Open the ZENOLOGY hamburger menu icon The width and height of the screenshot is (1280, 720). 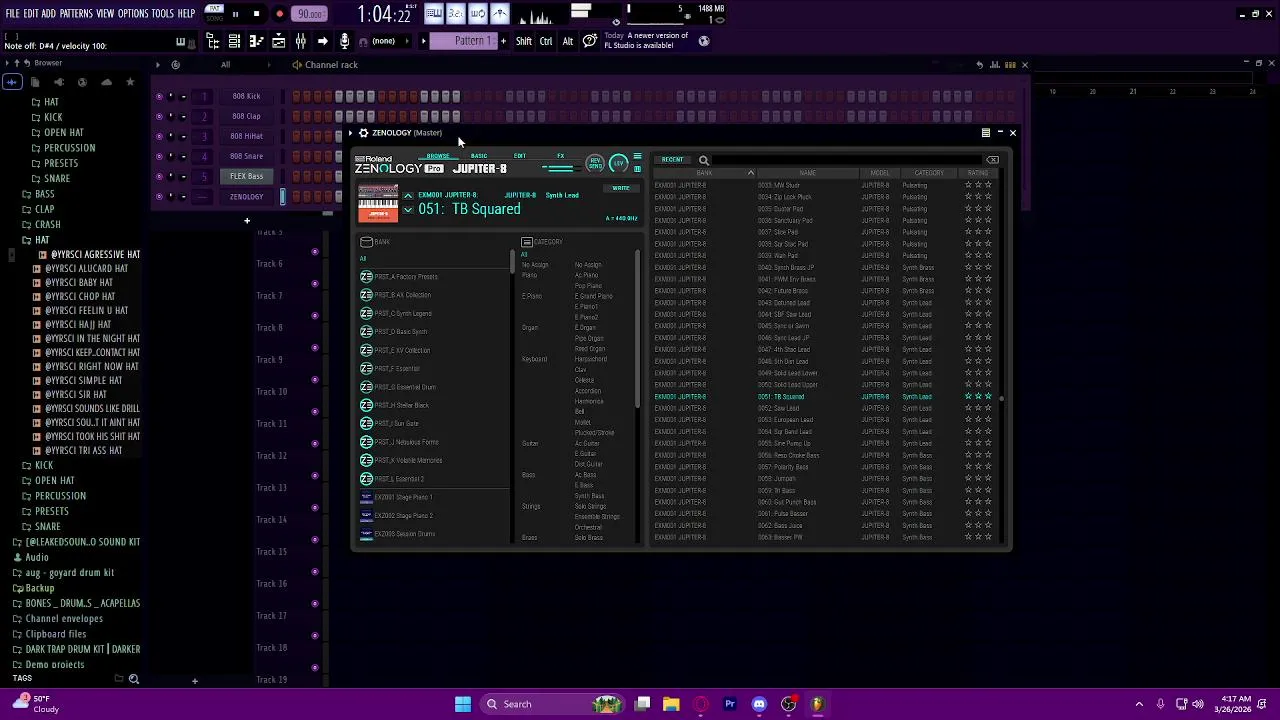(x=637, y=157)
